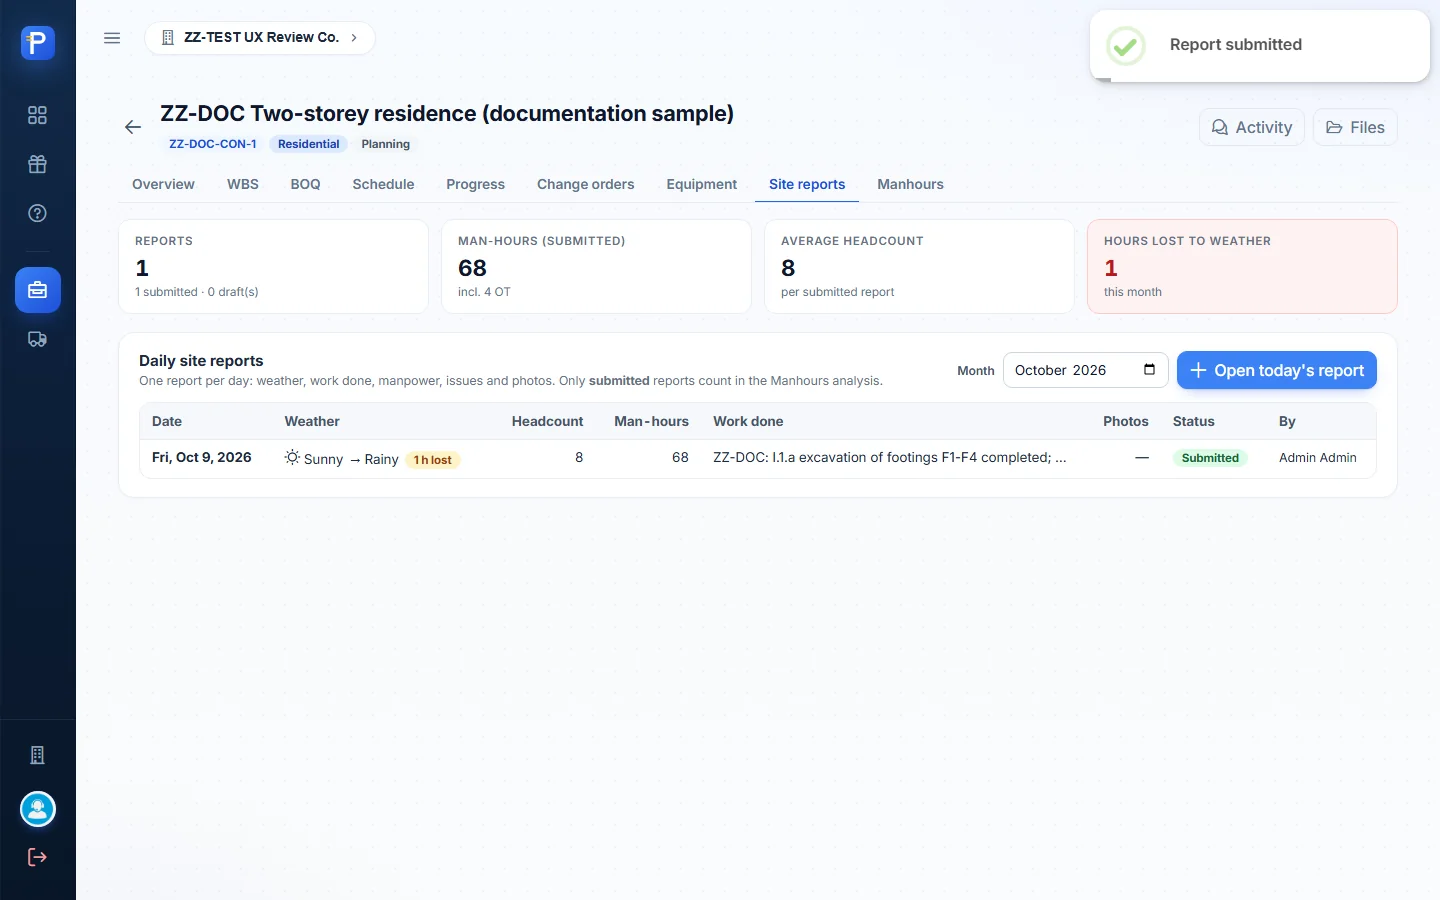1440x900 pixels.
Task: Open the calendar picker icon in Month field
Action: (x=1149, y=370)
